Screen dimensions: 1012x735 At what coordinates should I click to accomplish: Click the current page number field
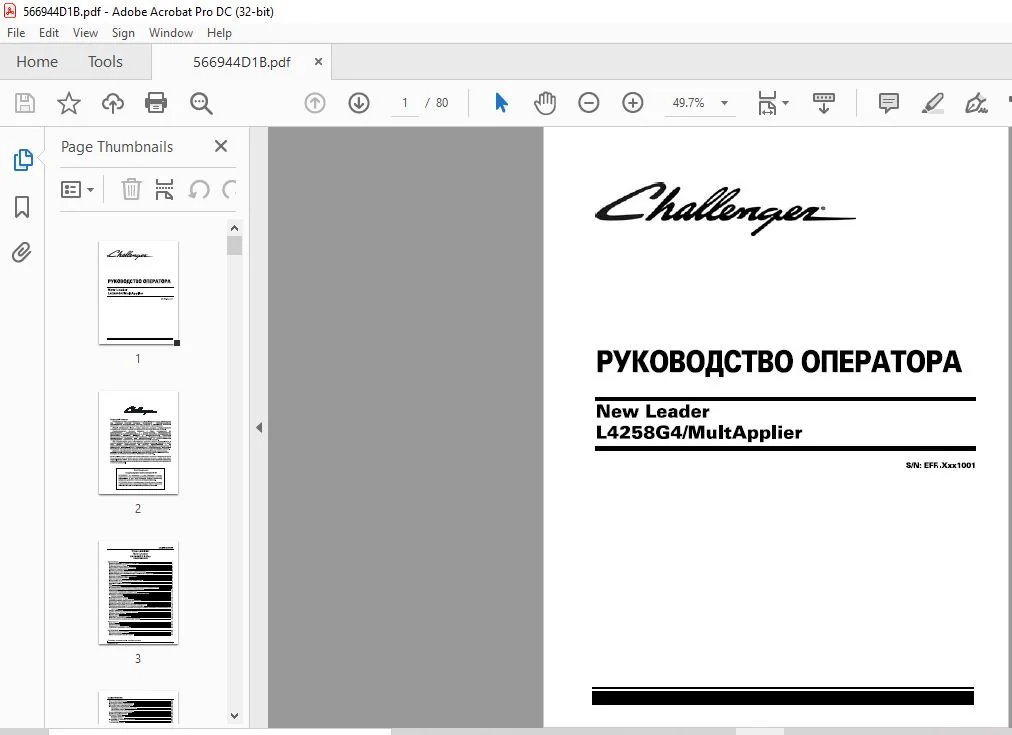click(x=405, y=103)
